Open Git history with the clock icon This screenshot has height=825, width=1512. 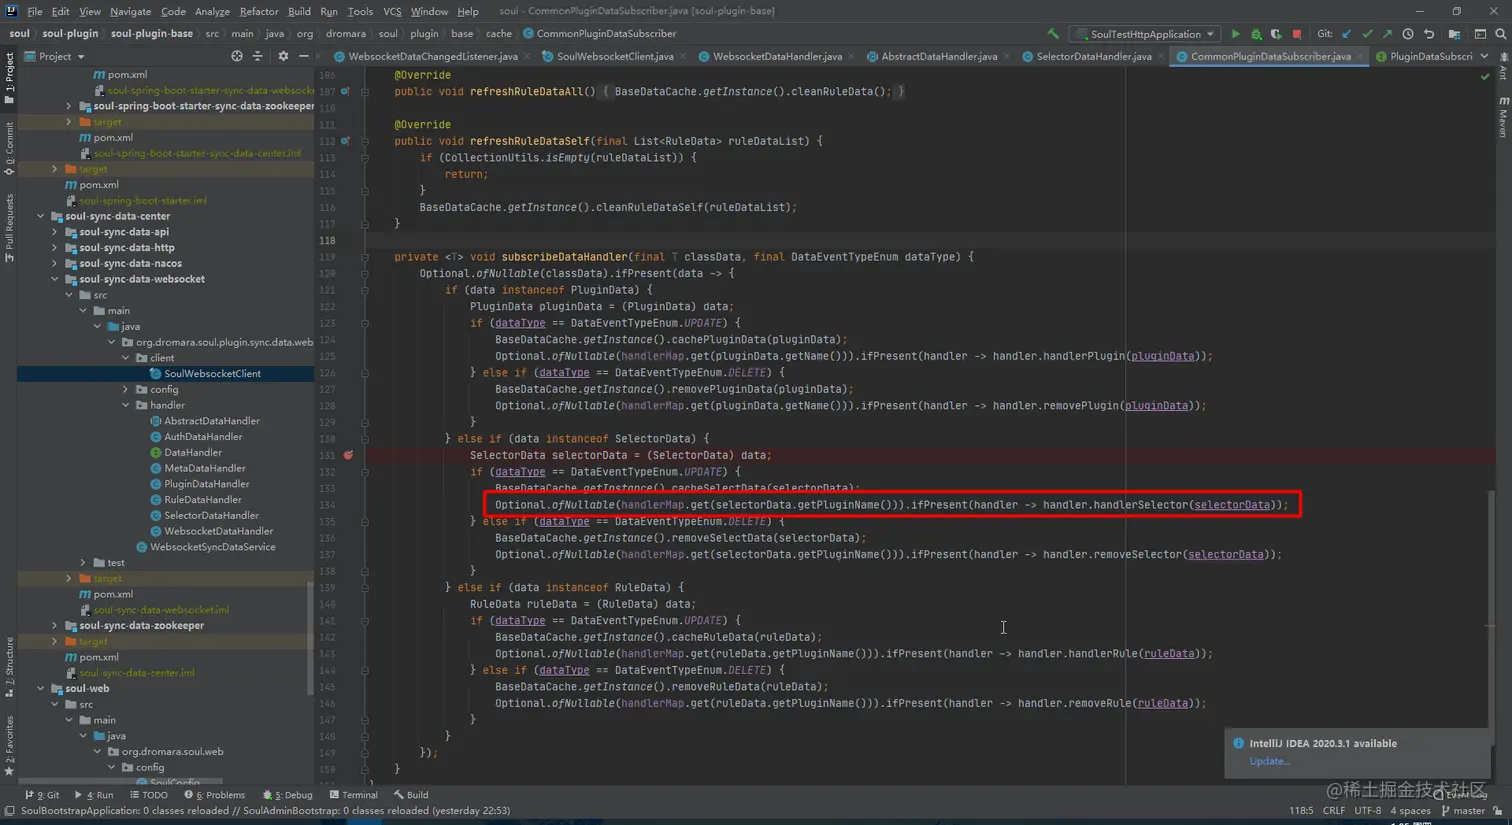click(1408, 34)
